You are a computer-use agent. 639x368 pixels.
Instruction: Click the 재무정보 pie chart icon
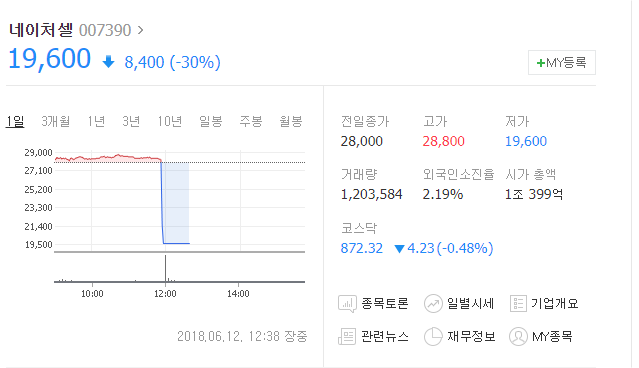tap(433, 337)
